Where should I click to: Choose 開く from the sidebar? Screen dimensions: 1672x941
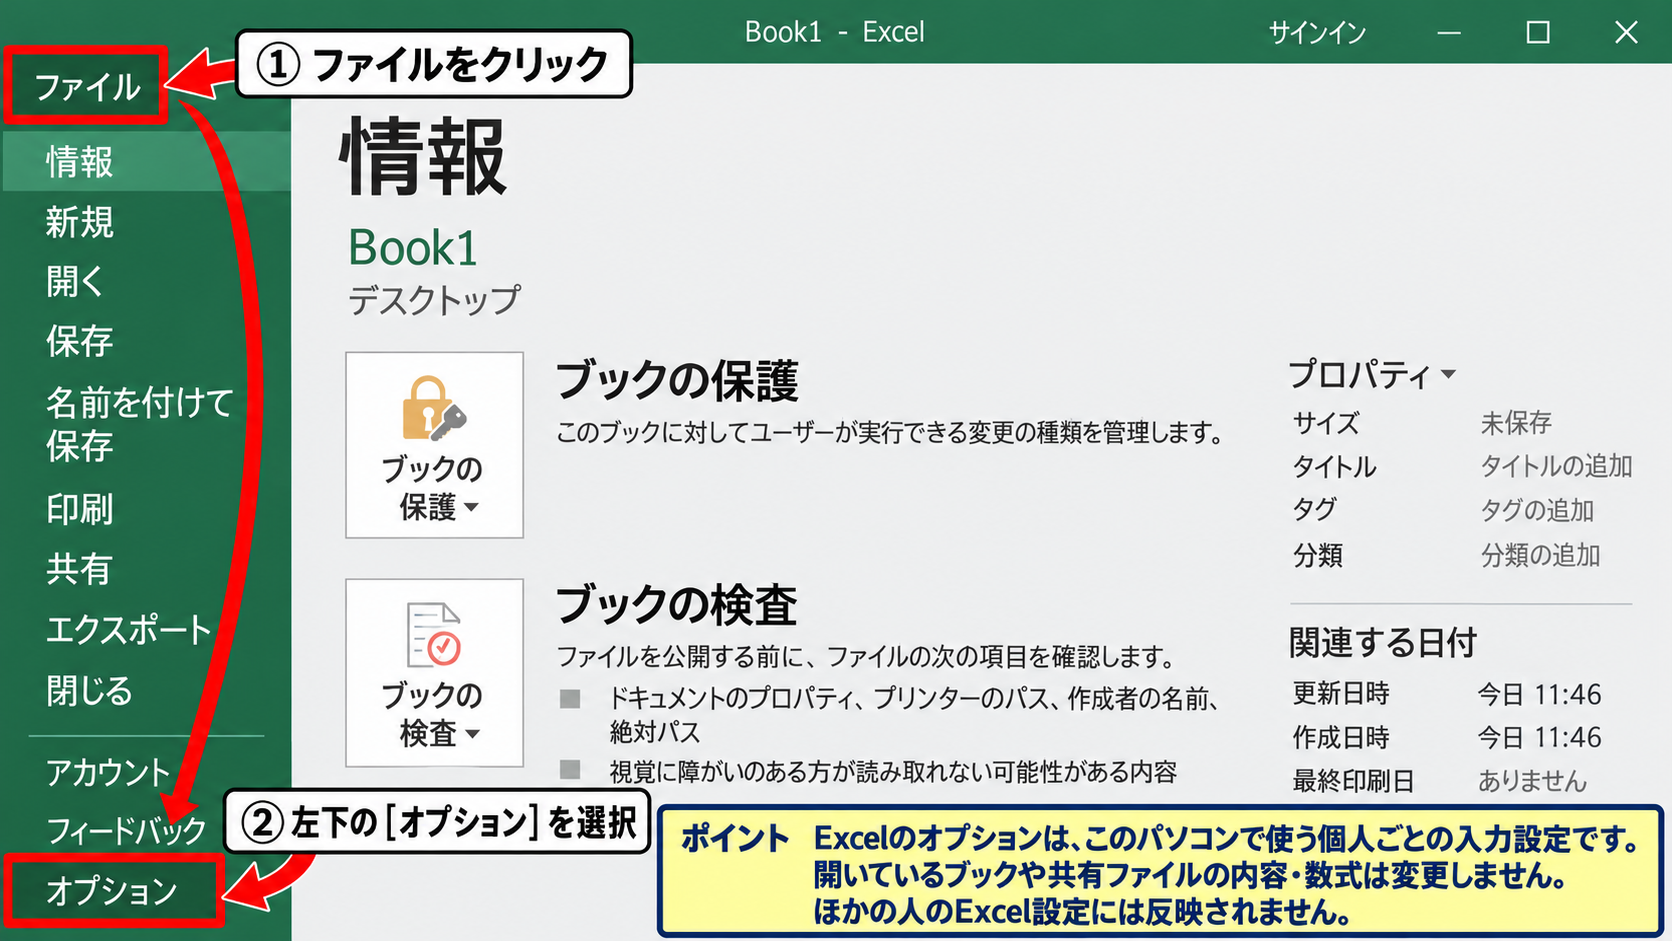pyautogui.click(x=75, y=282)
